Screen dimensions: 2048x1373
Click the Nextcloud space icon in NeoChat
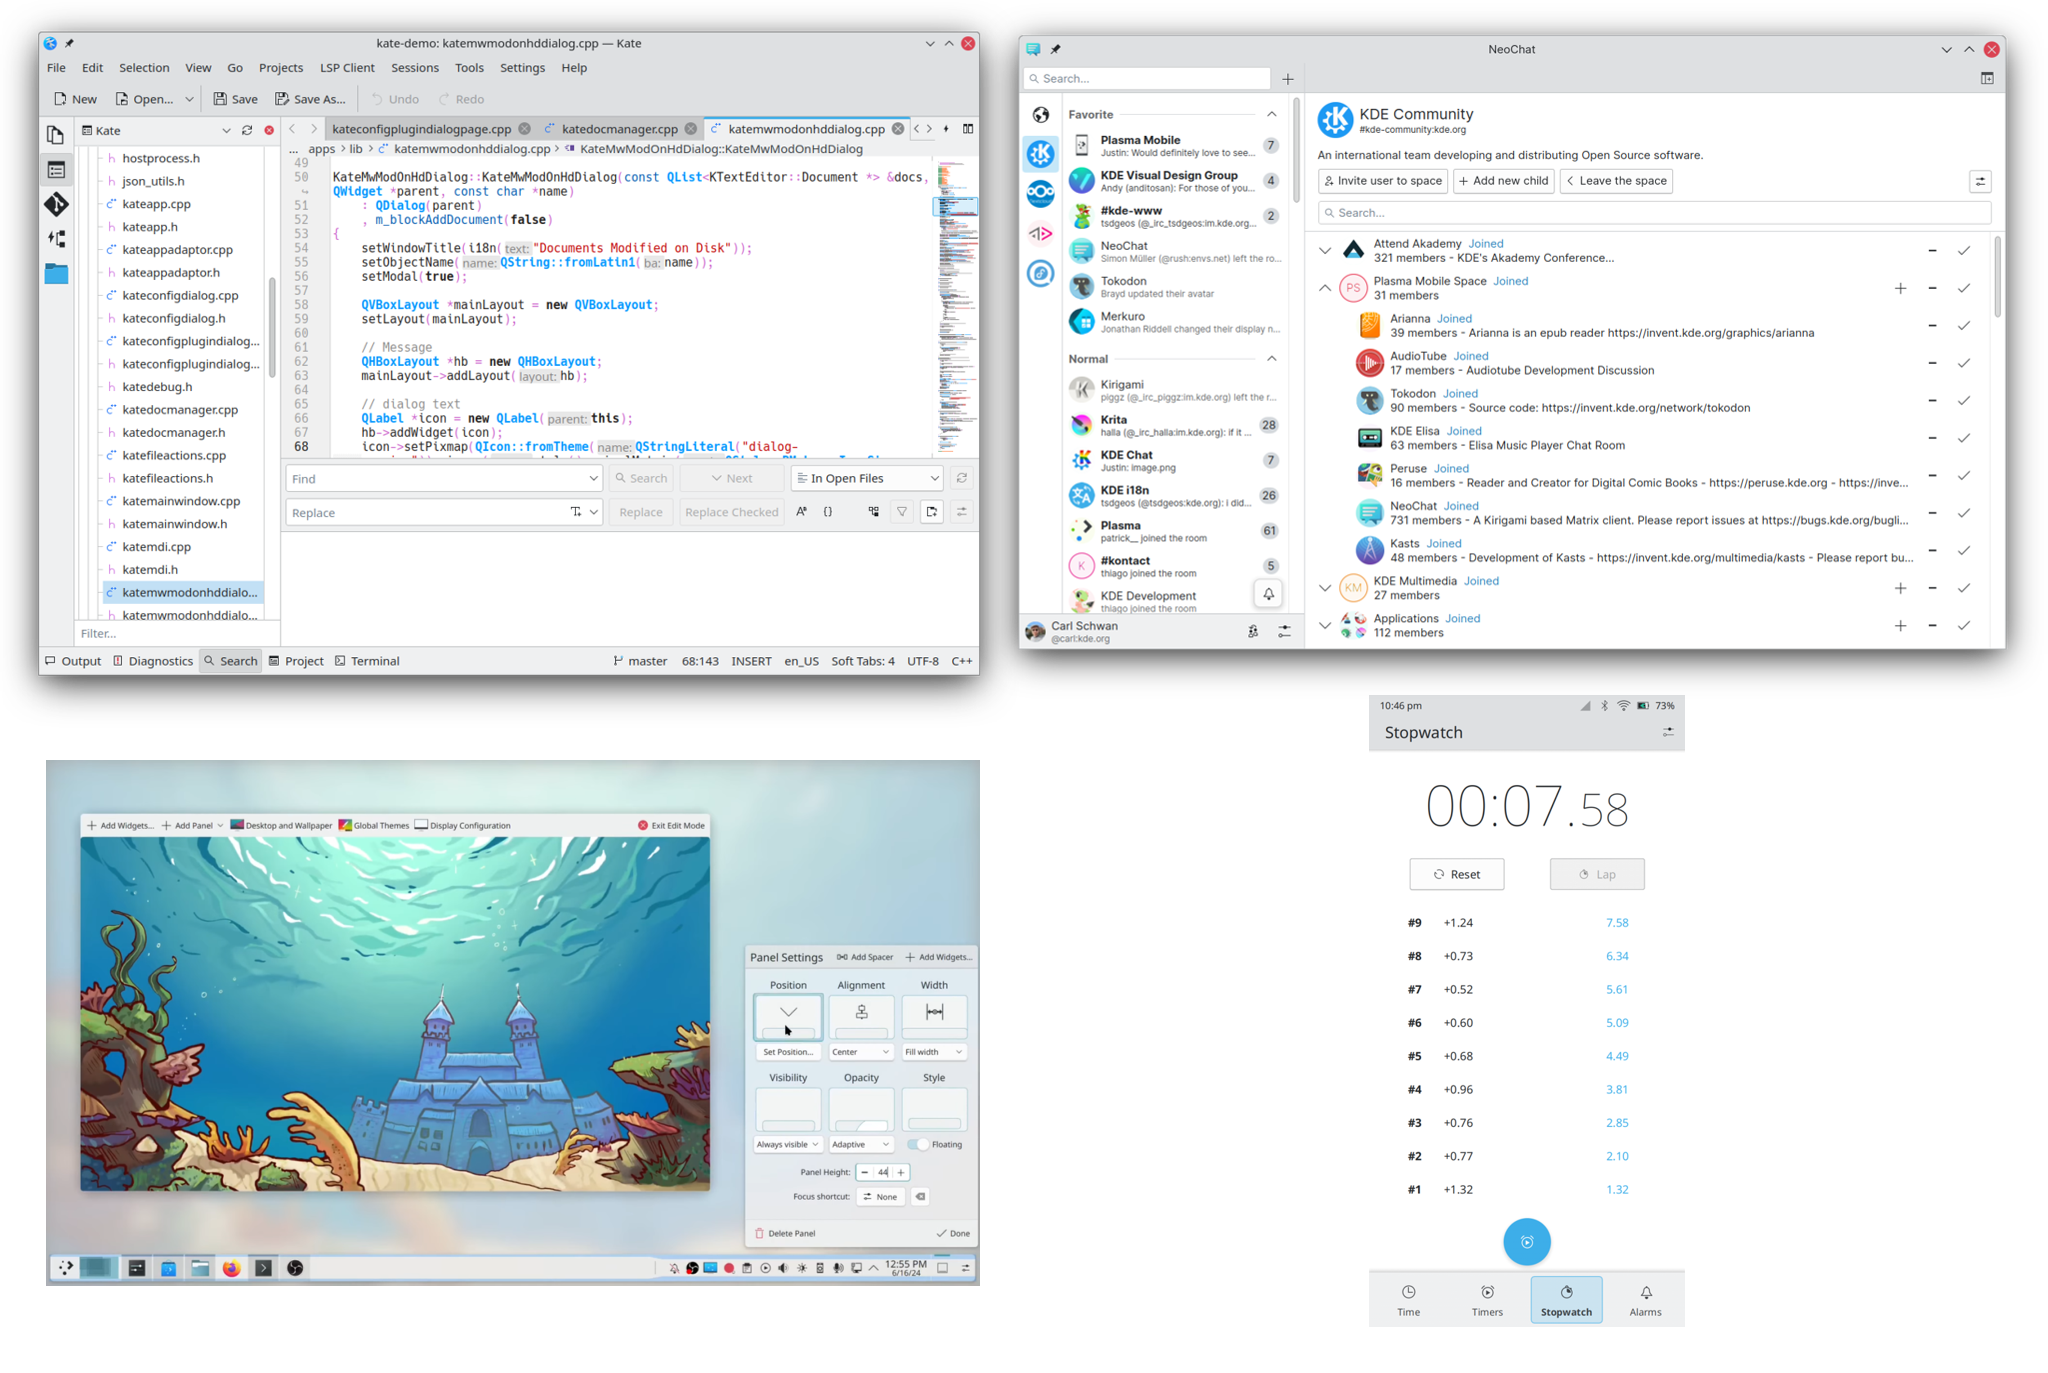(x=1041, y=193)
